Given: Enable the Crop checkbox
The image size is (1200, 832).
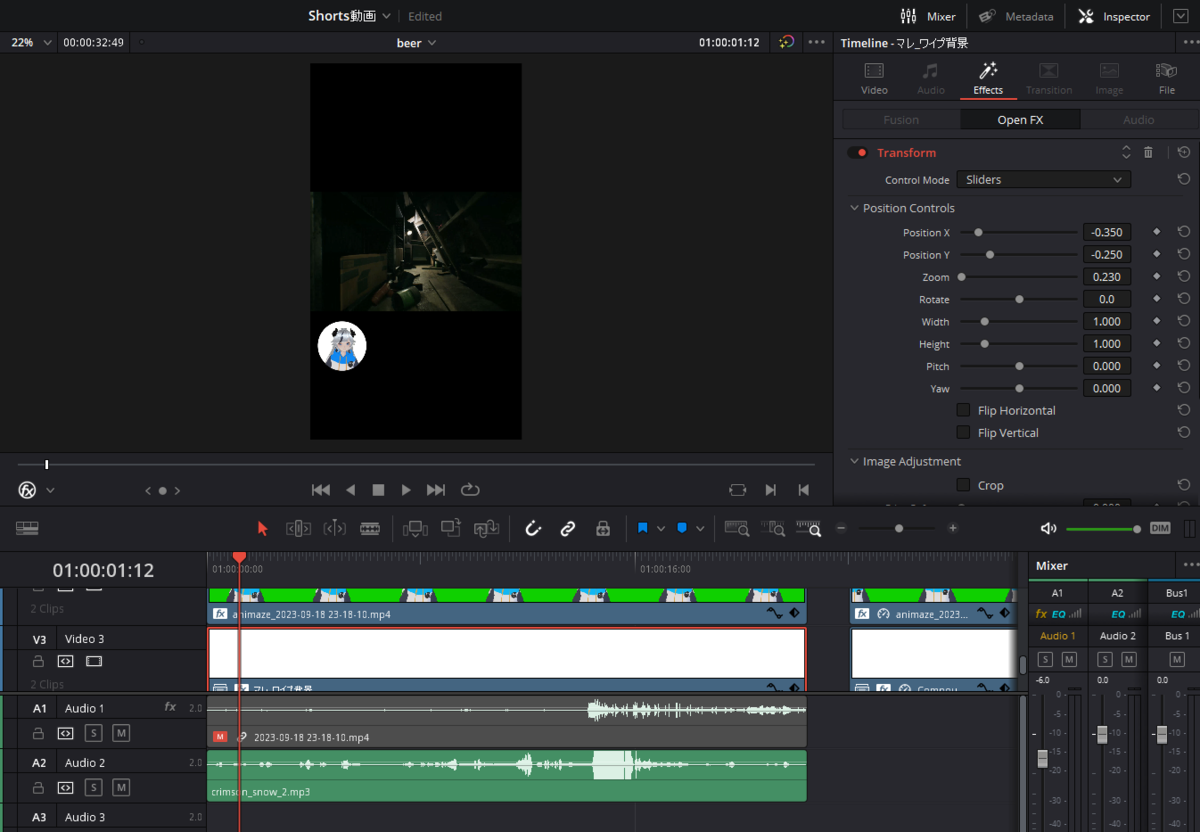Looking at the screenshot, I should tap(963, 485).
